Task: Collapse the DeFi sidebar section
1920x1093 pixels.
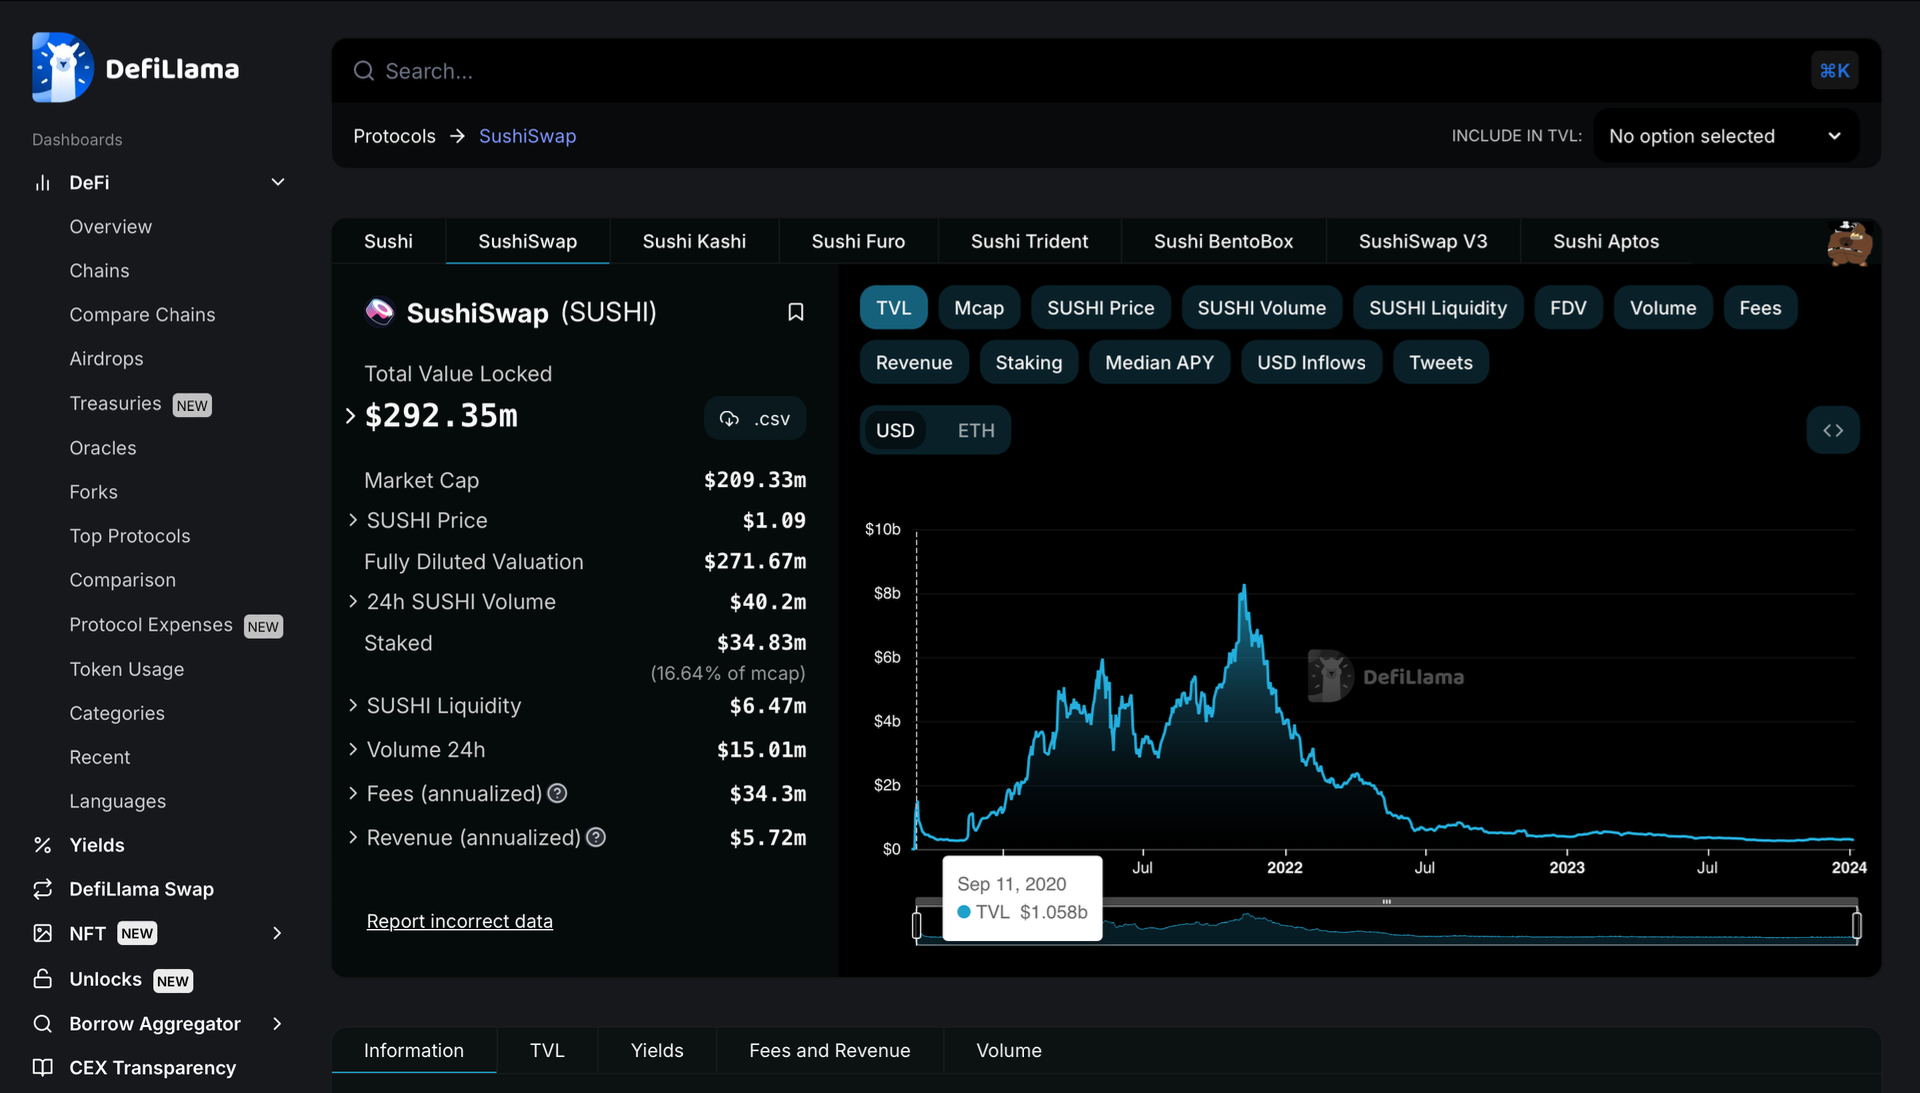Action: coord(278,182)
